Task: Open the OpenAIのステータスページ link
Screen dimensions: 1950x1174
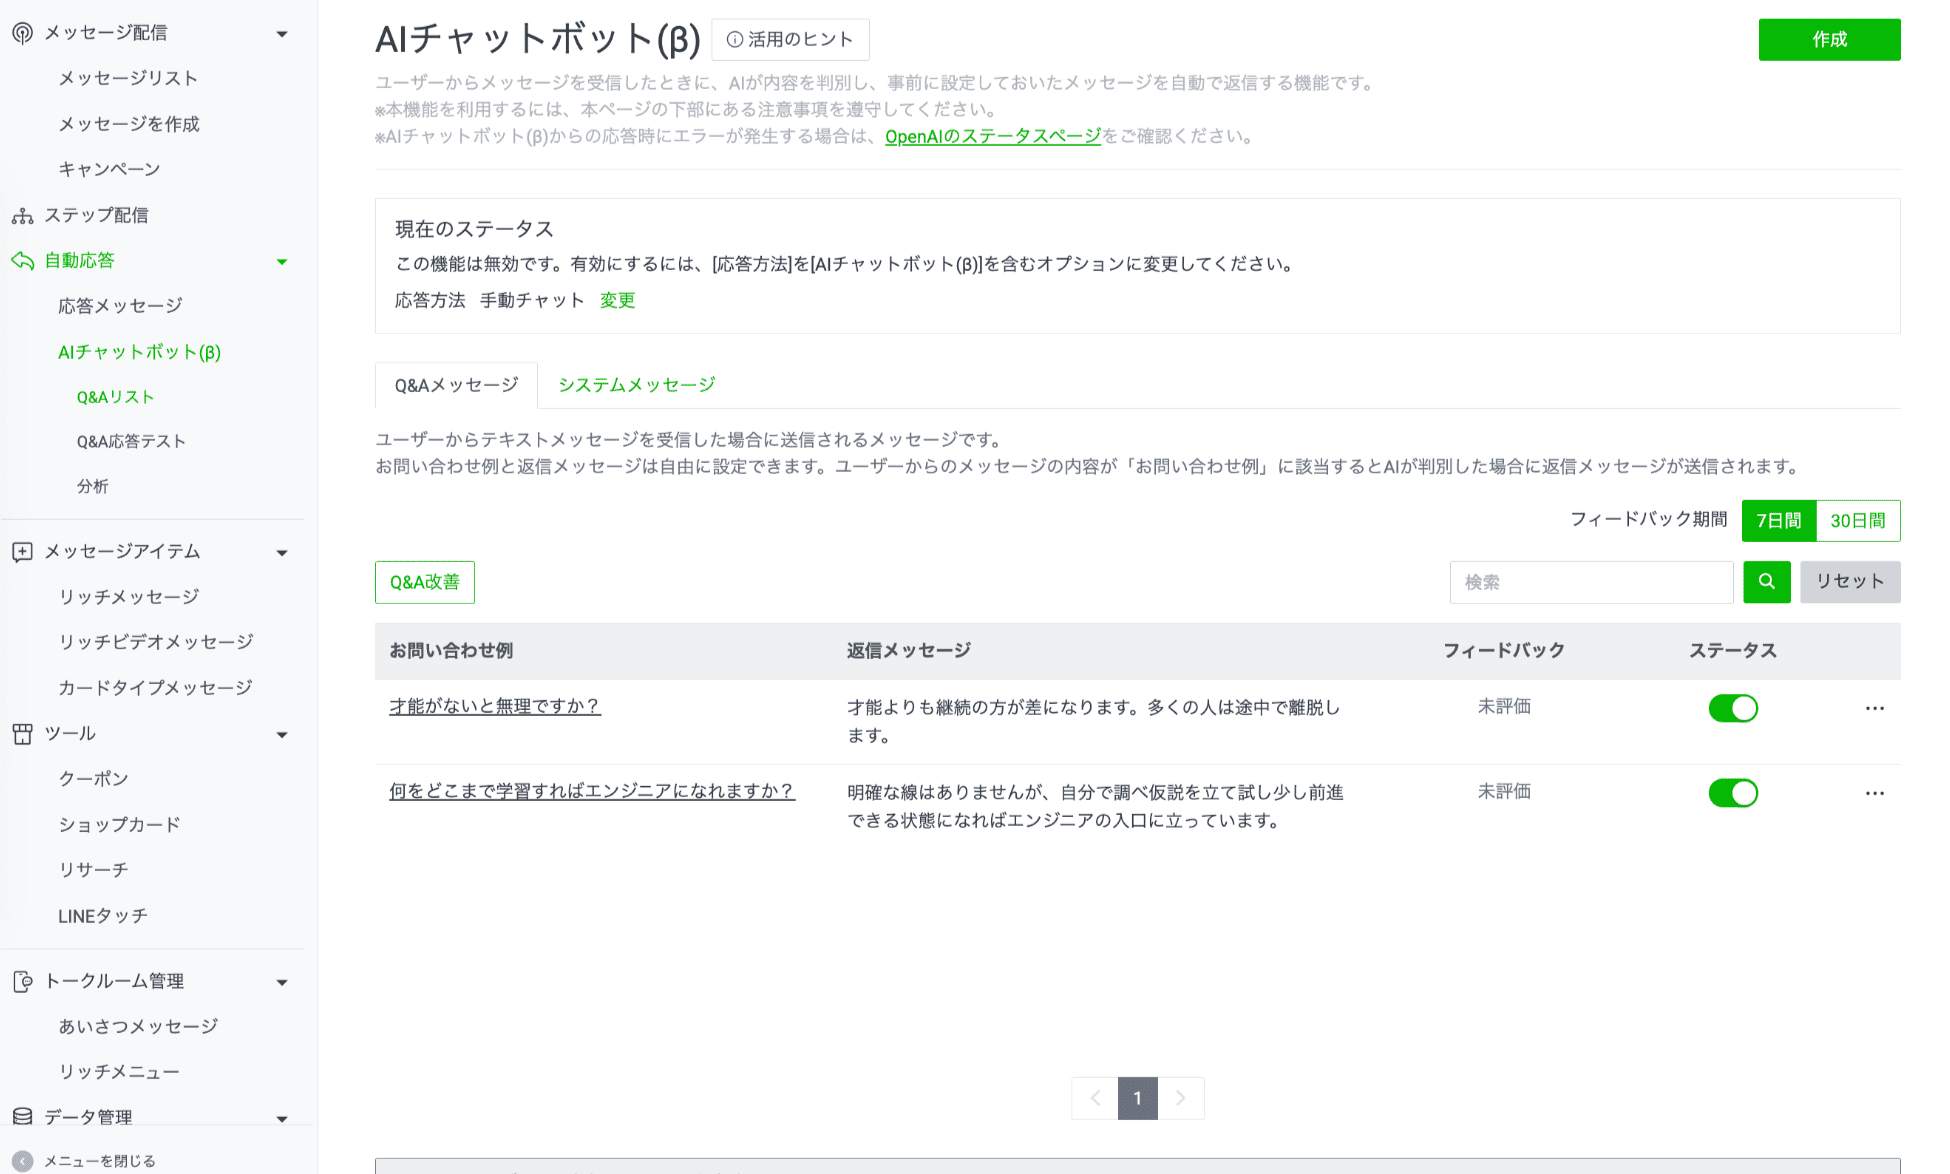Action: click(991, 137)
